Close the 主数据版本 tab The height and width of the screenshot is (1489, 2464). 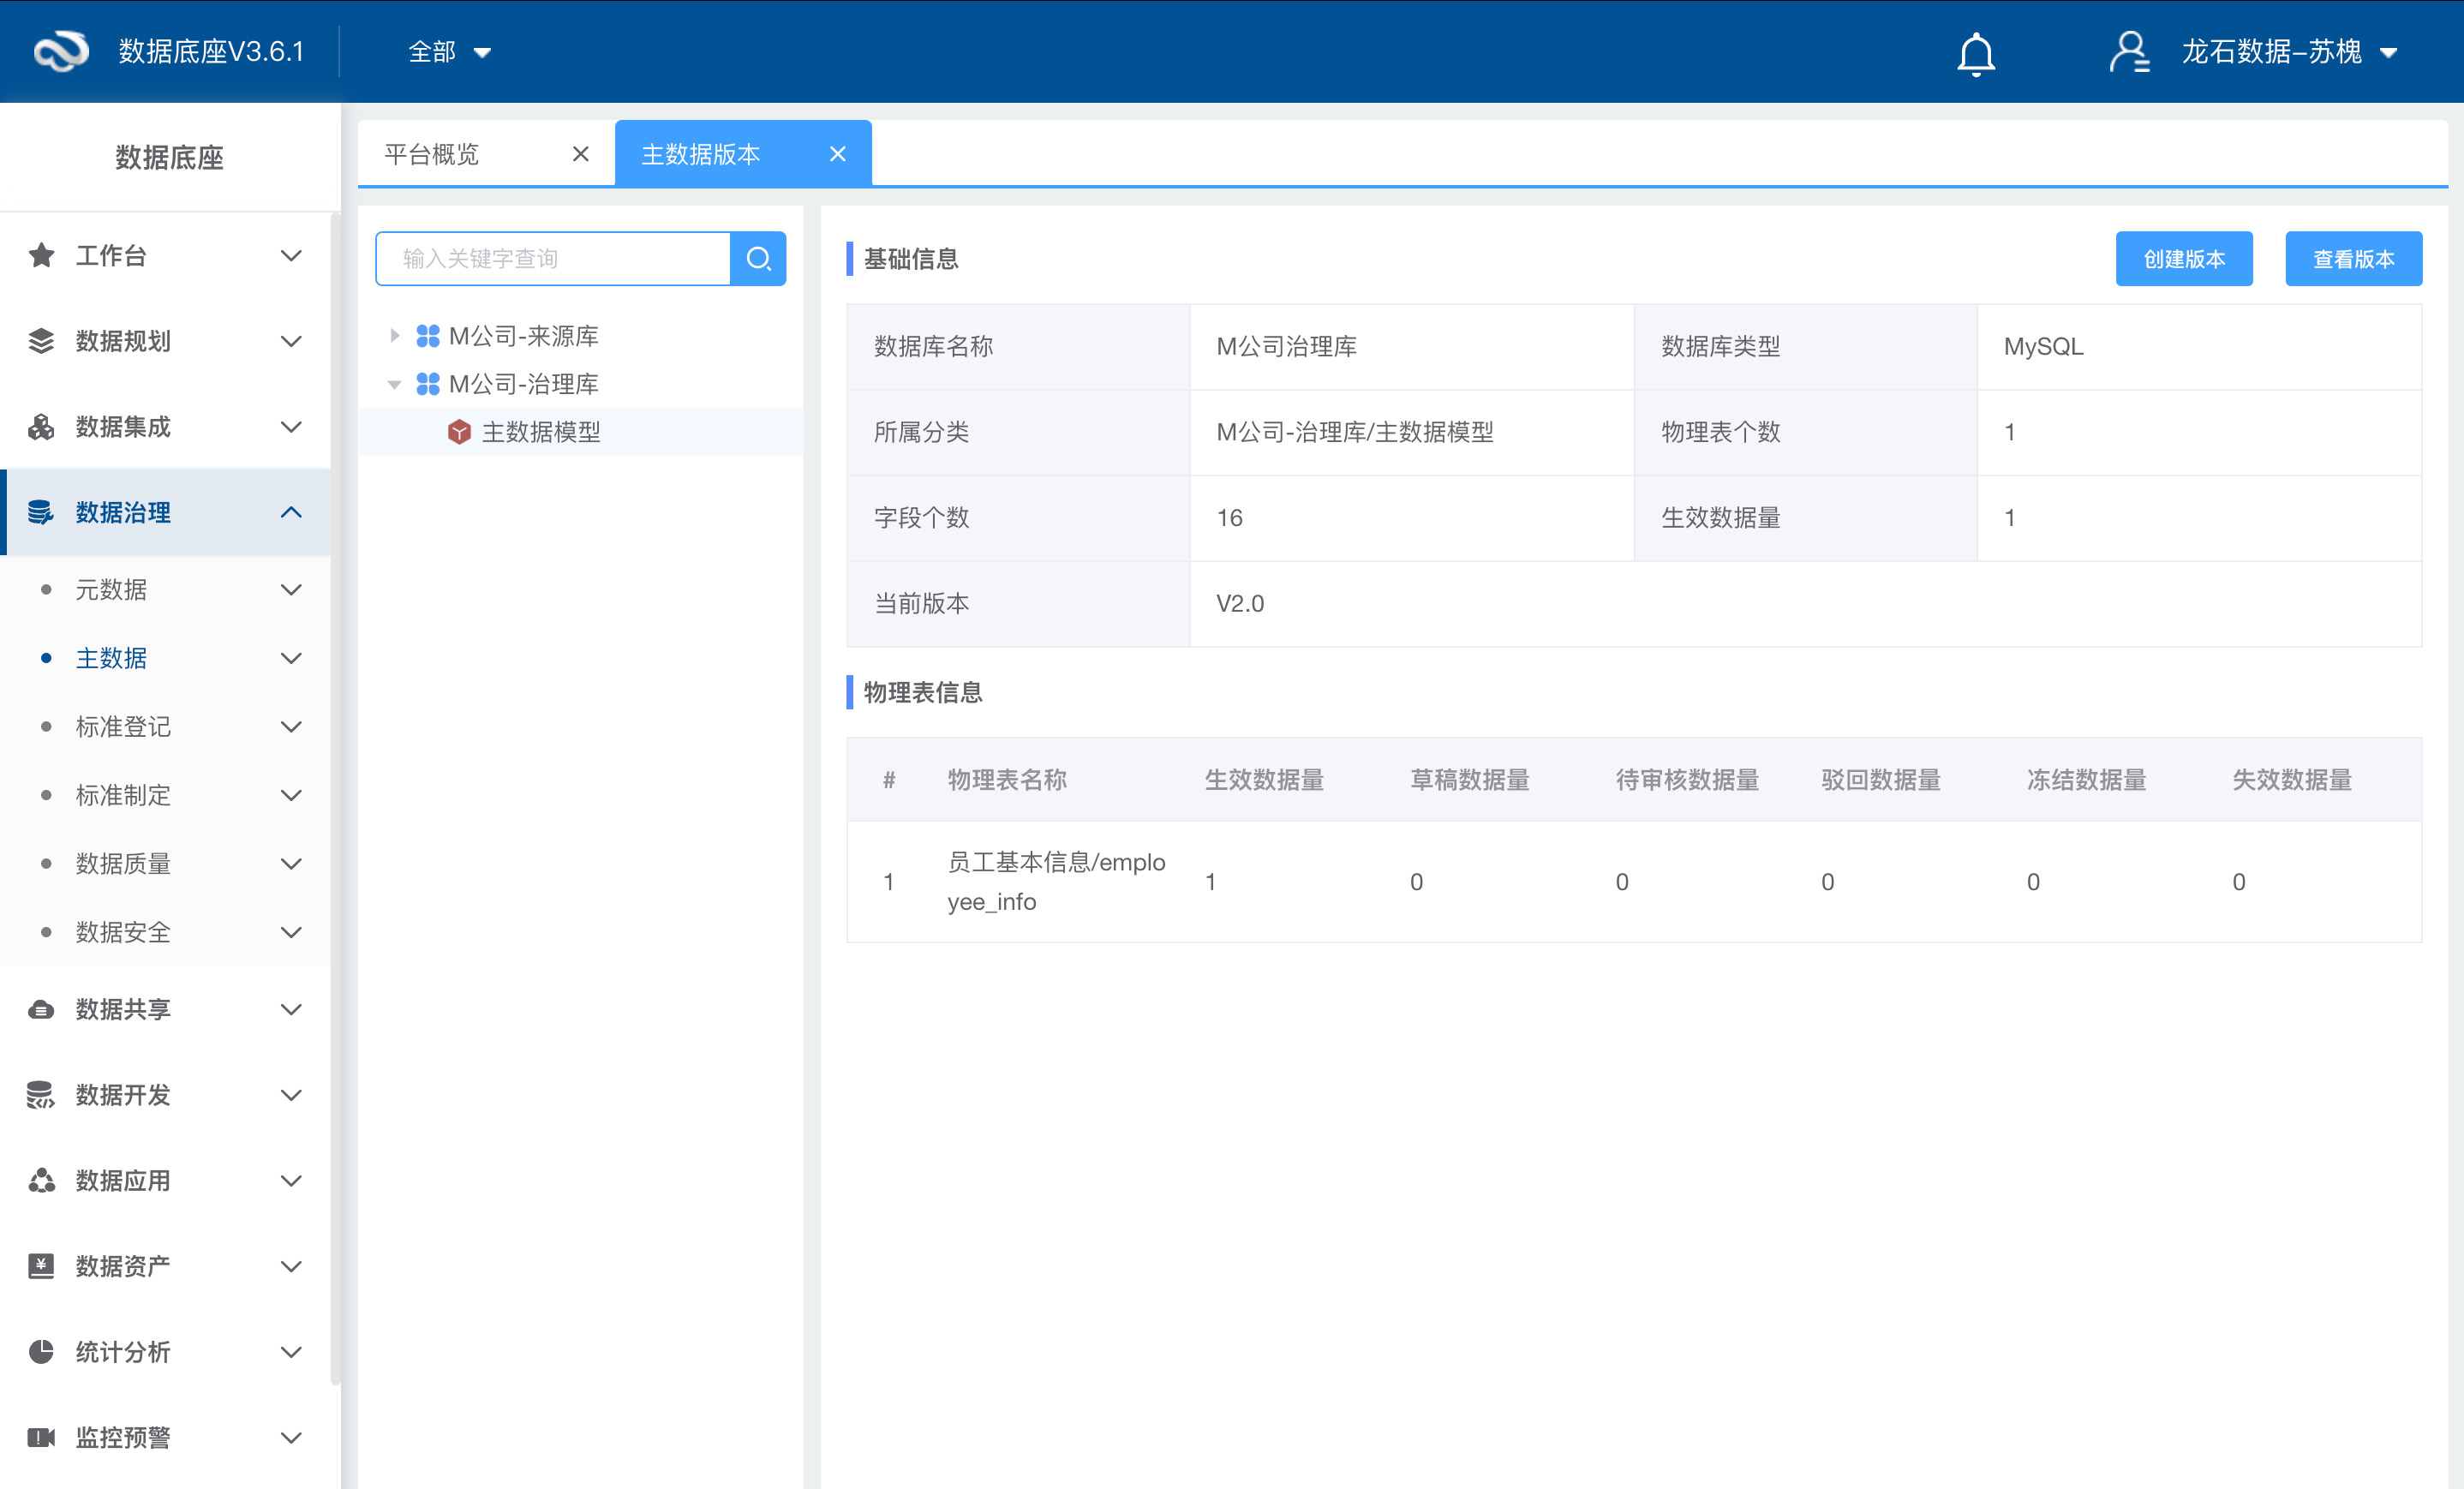tap(838, 154)
